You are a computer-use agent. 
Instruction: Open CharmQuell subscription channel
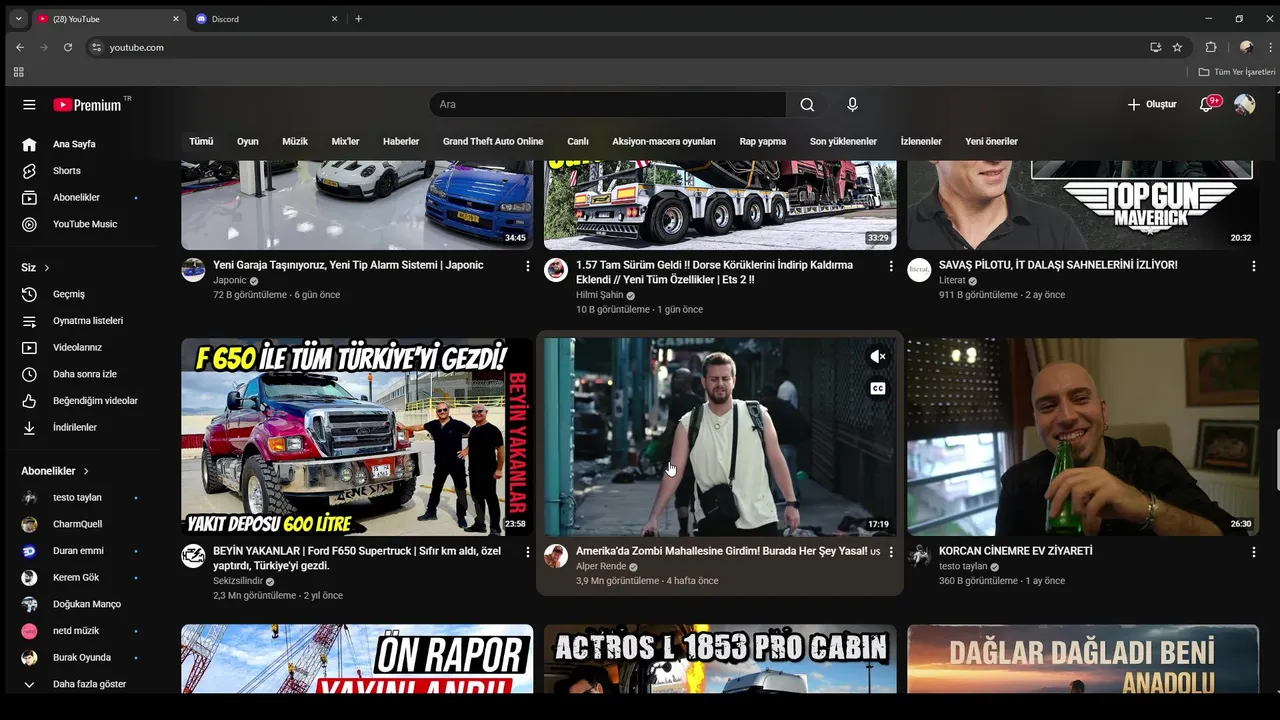coord(80,524)
